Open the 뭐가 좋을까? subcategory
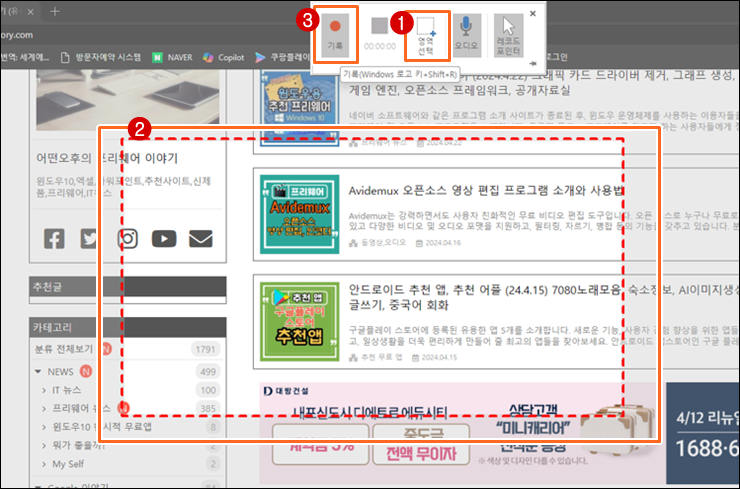 79,446
